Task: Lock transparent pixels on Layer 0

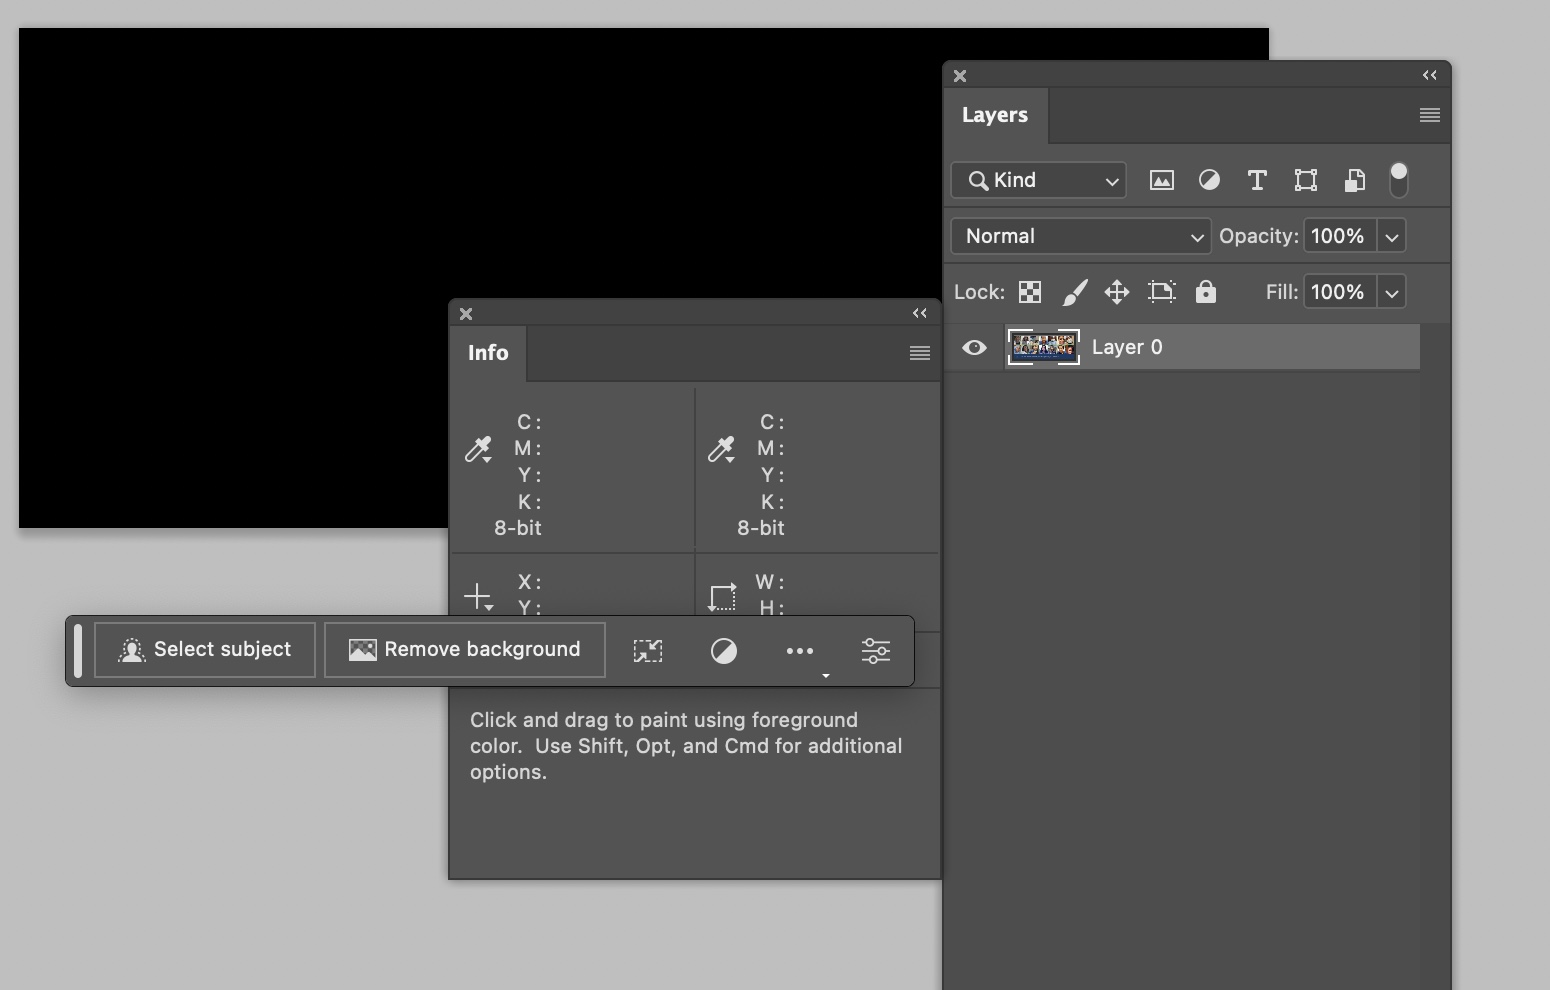Action: point(1030,292)
